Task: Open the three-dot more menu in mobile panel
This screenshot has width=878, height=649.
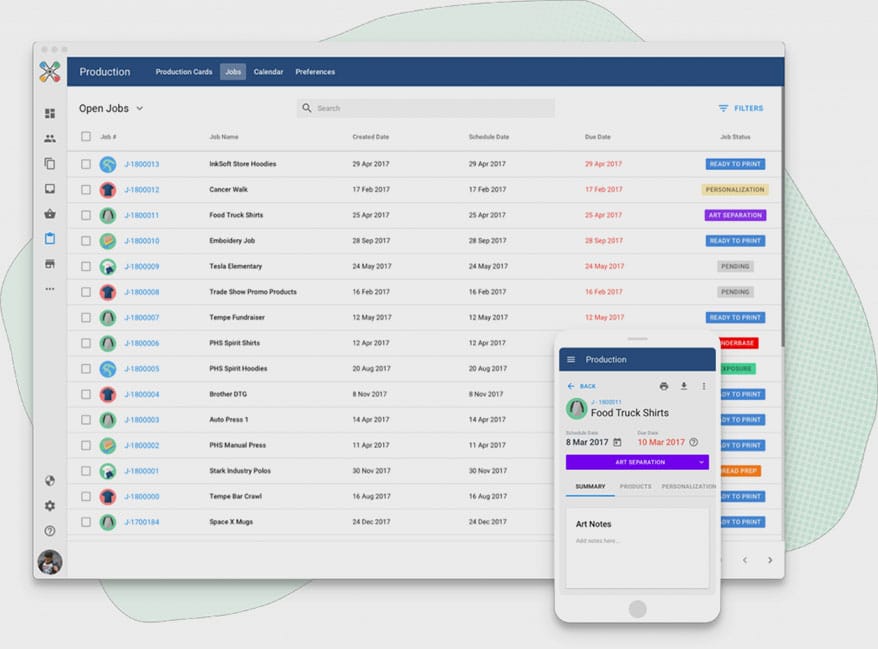Action: 704,386
